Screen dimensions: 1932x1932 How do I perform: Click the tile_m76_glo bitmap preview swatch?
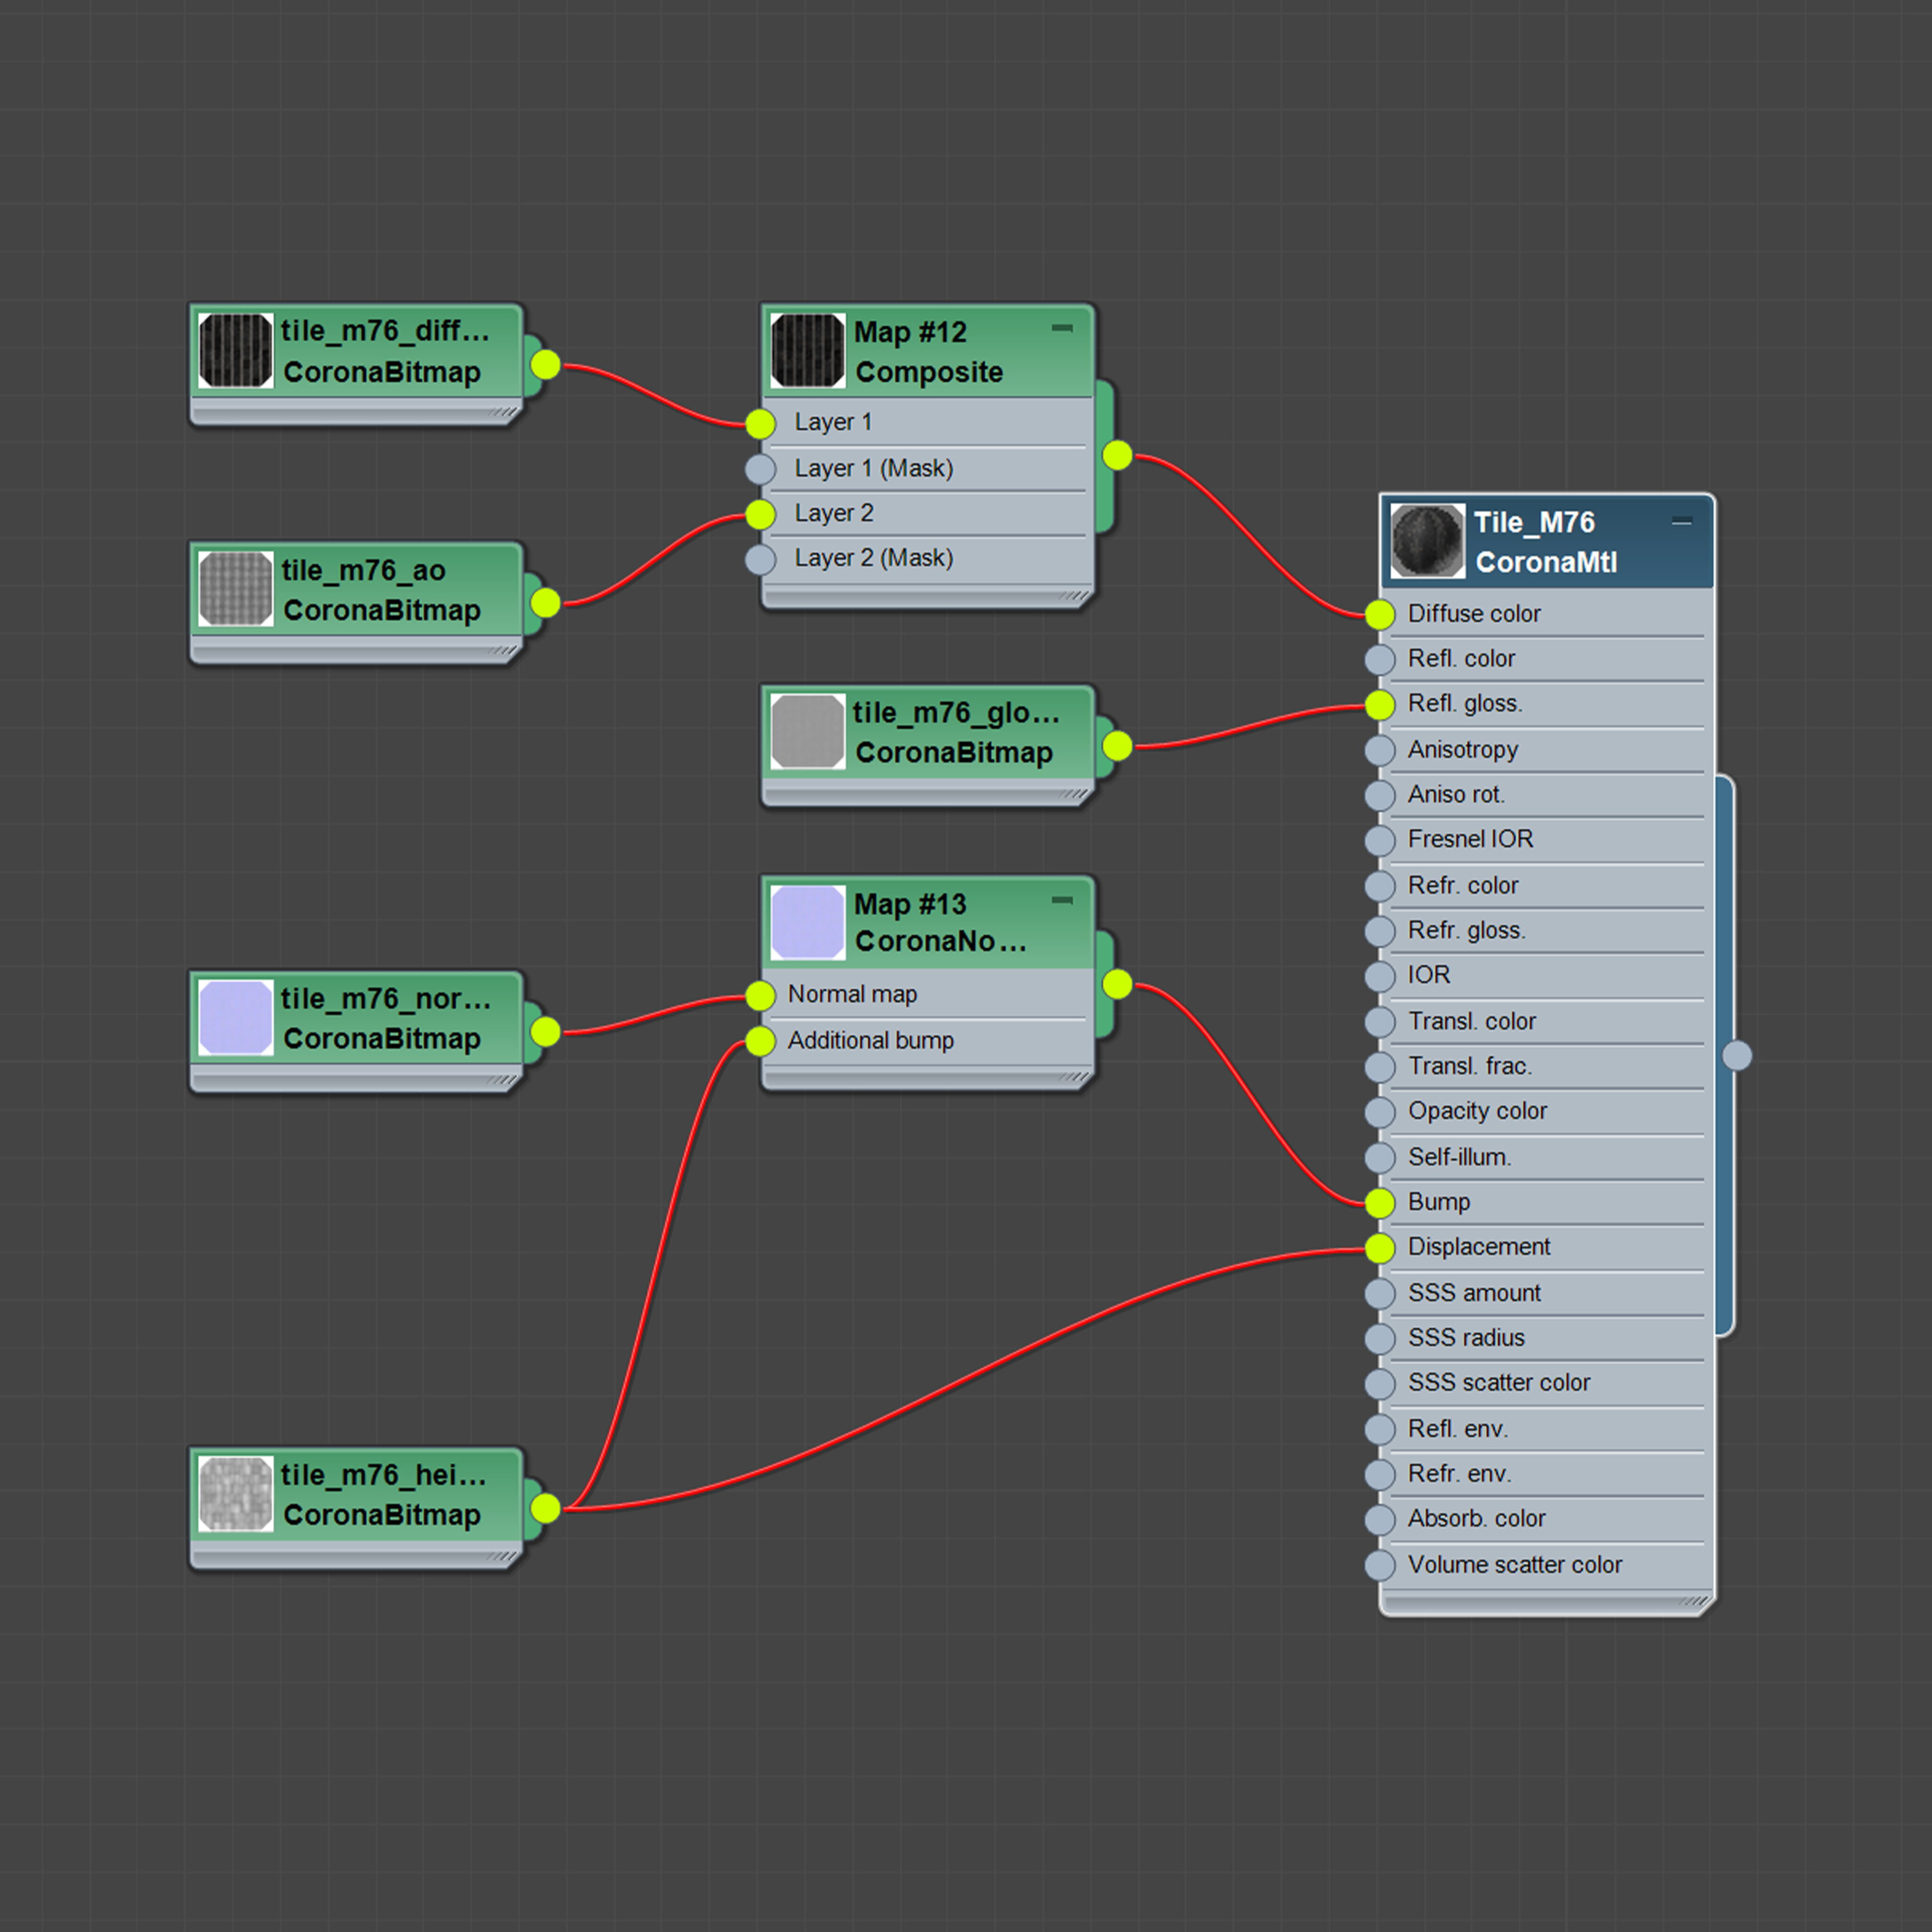tap(808, 731)
